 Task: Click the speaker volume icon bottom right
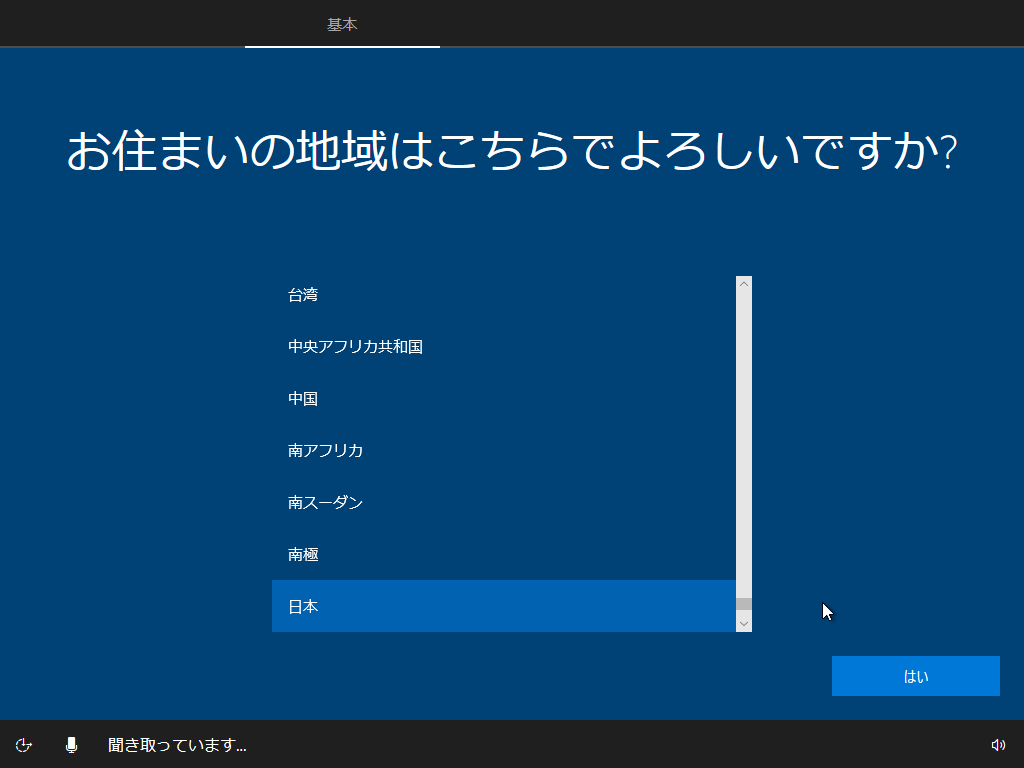[x=999, y=744]
